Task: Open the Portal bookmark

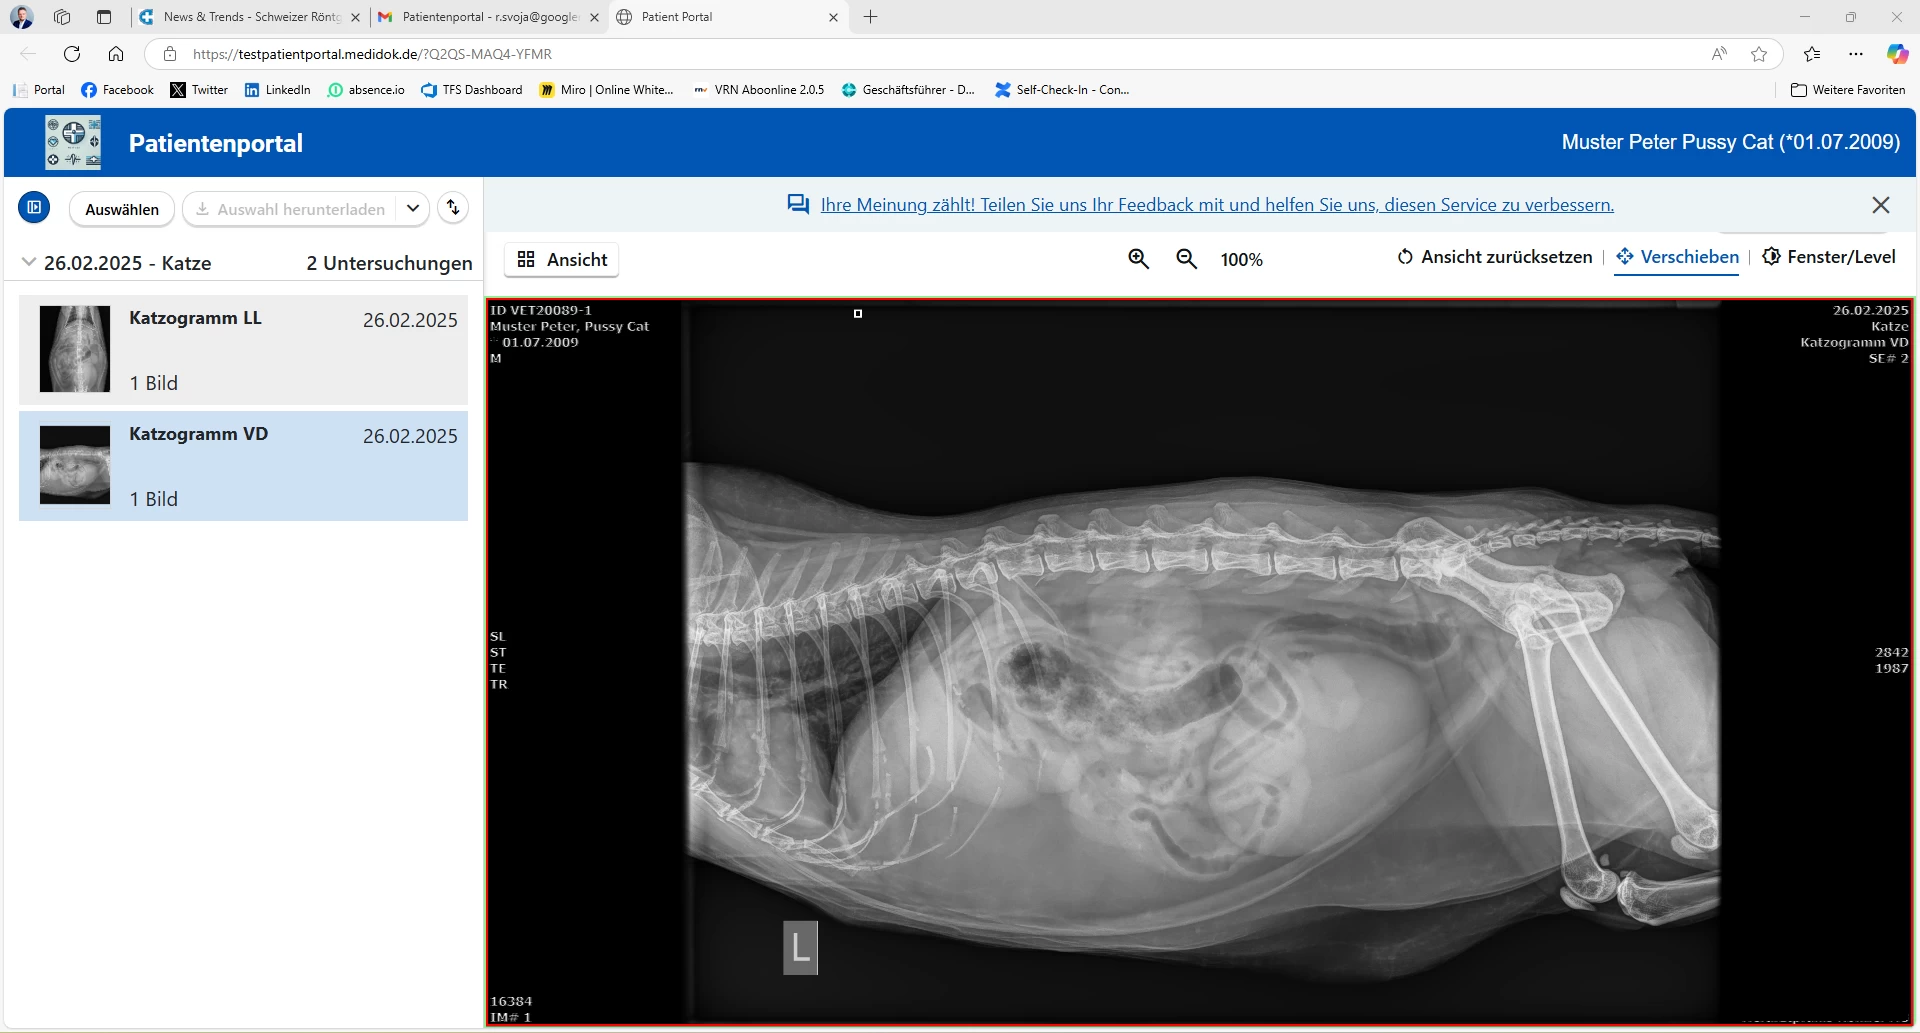Action: click(x=39, y=90)
